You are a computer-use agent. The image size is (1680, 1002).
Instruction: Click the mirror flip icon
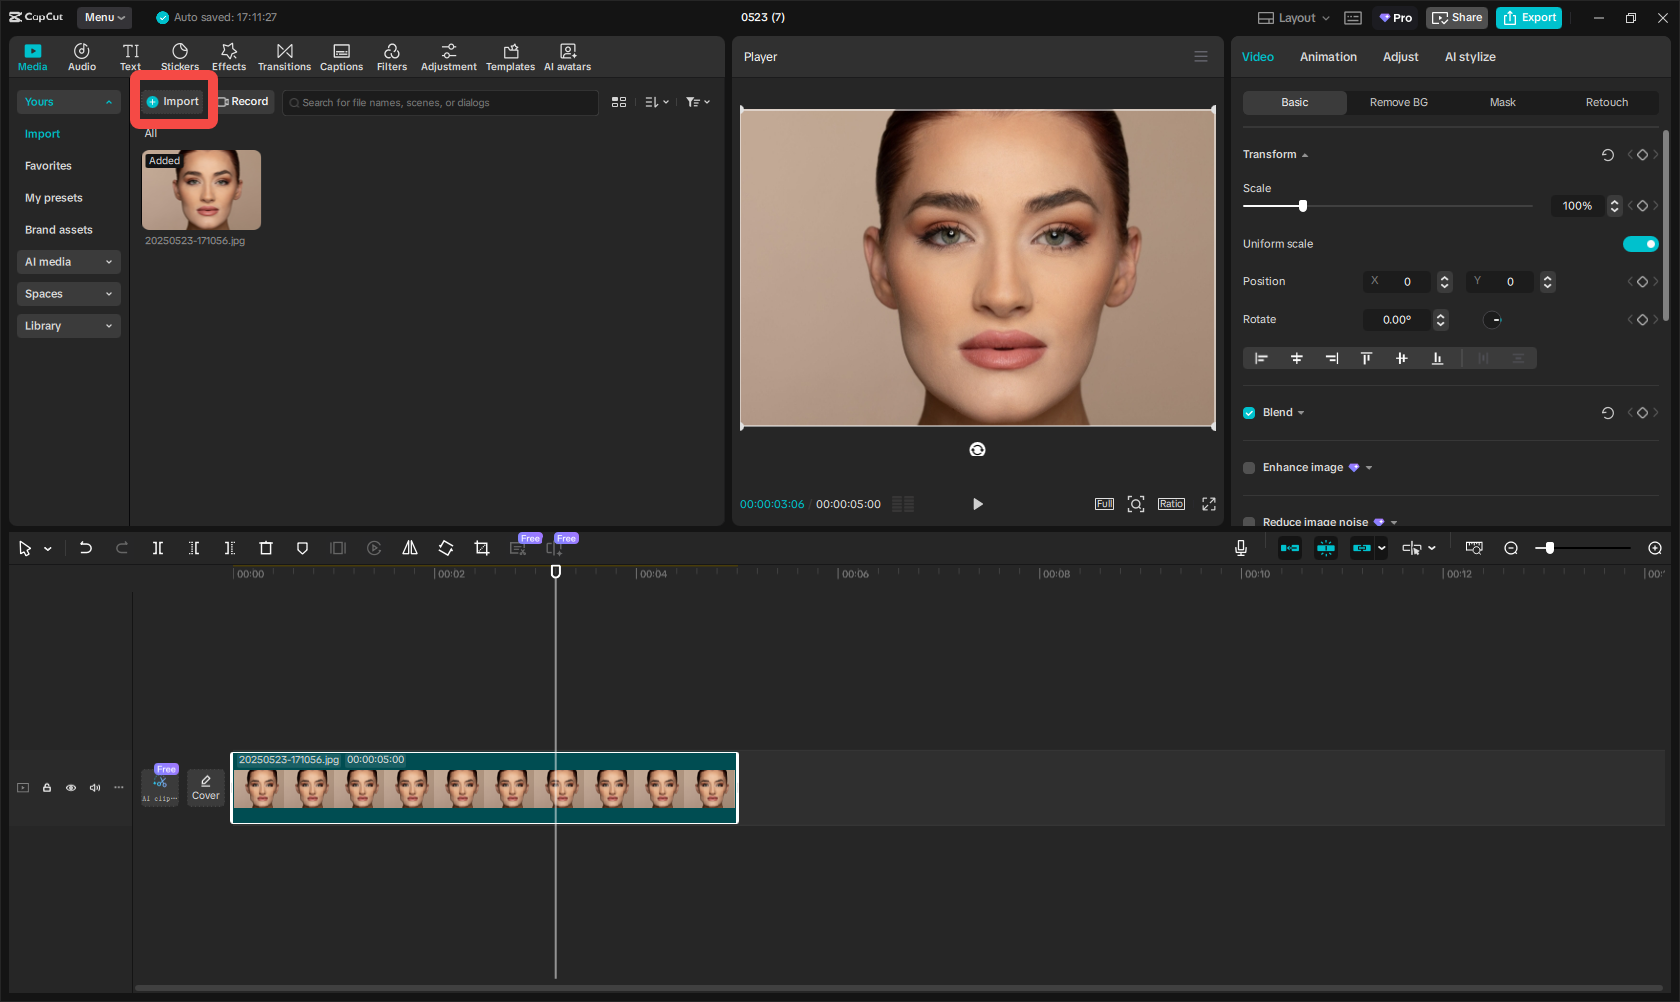[410, 548]
